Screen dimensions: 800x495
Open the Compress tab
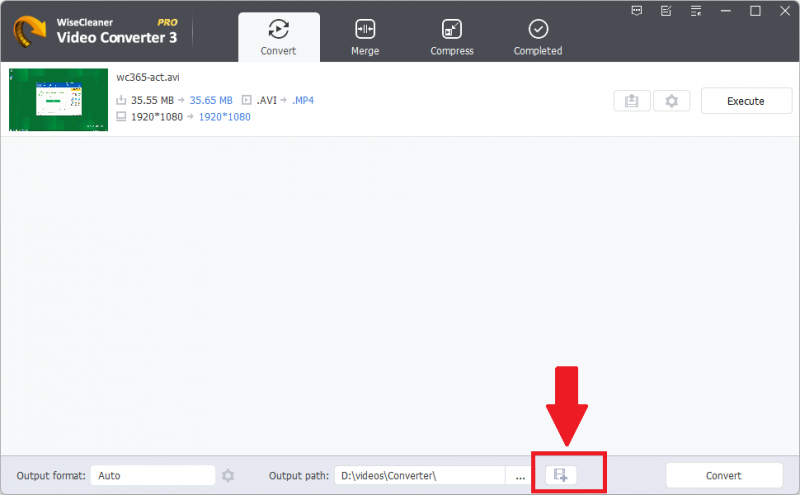(x=452, y=37)
